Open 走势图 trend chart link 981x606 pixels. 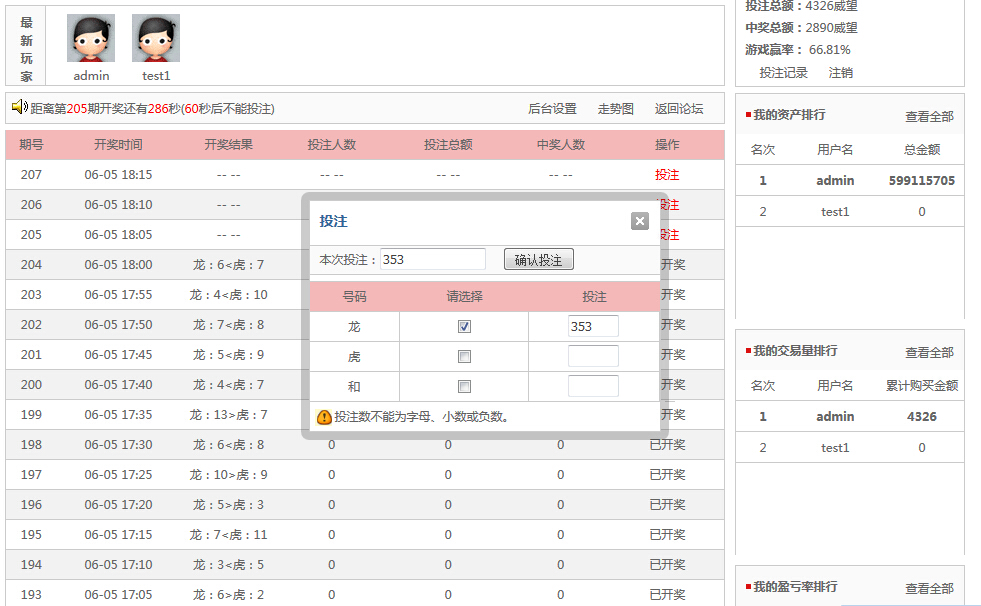[615, 109]
